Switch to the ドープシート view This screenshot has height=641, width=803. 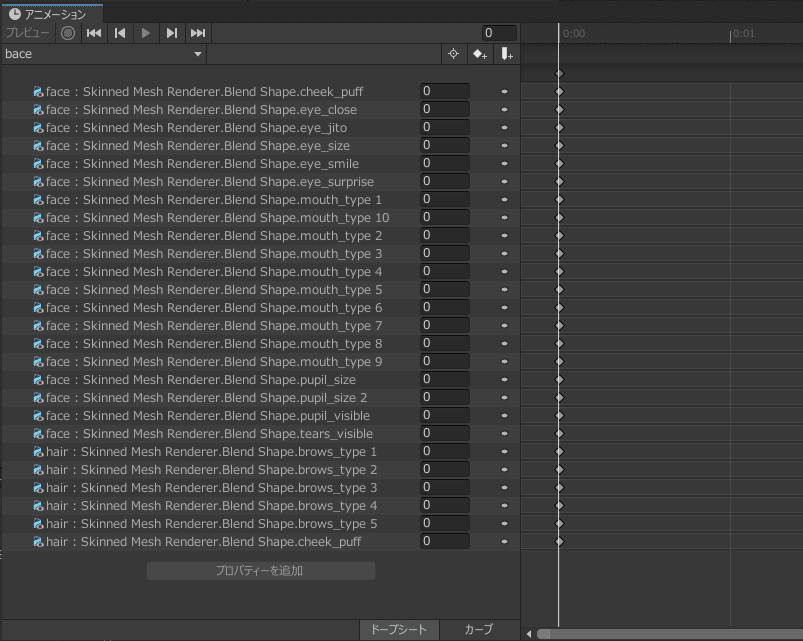pos(398,629)
